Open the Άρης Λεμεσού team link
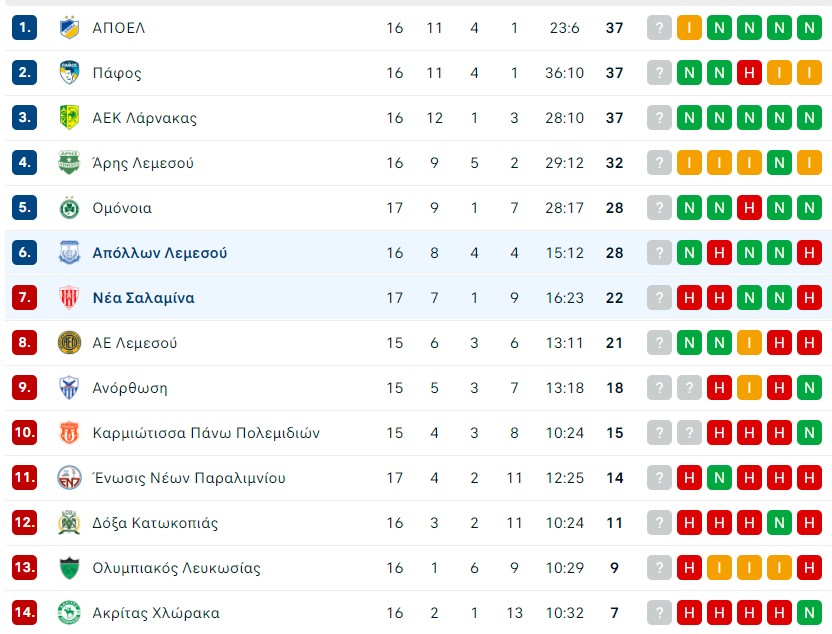Screen dimensions: 832x634 [143, 163]
